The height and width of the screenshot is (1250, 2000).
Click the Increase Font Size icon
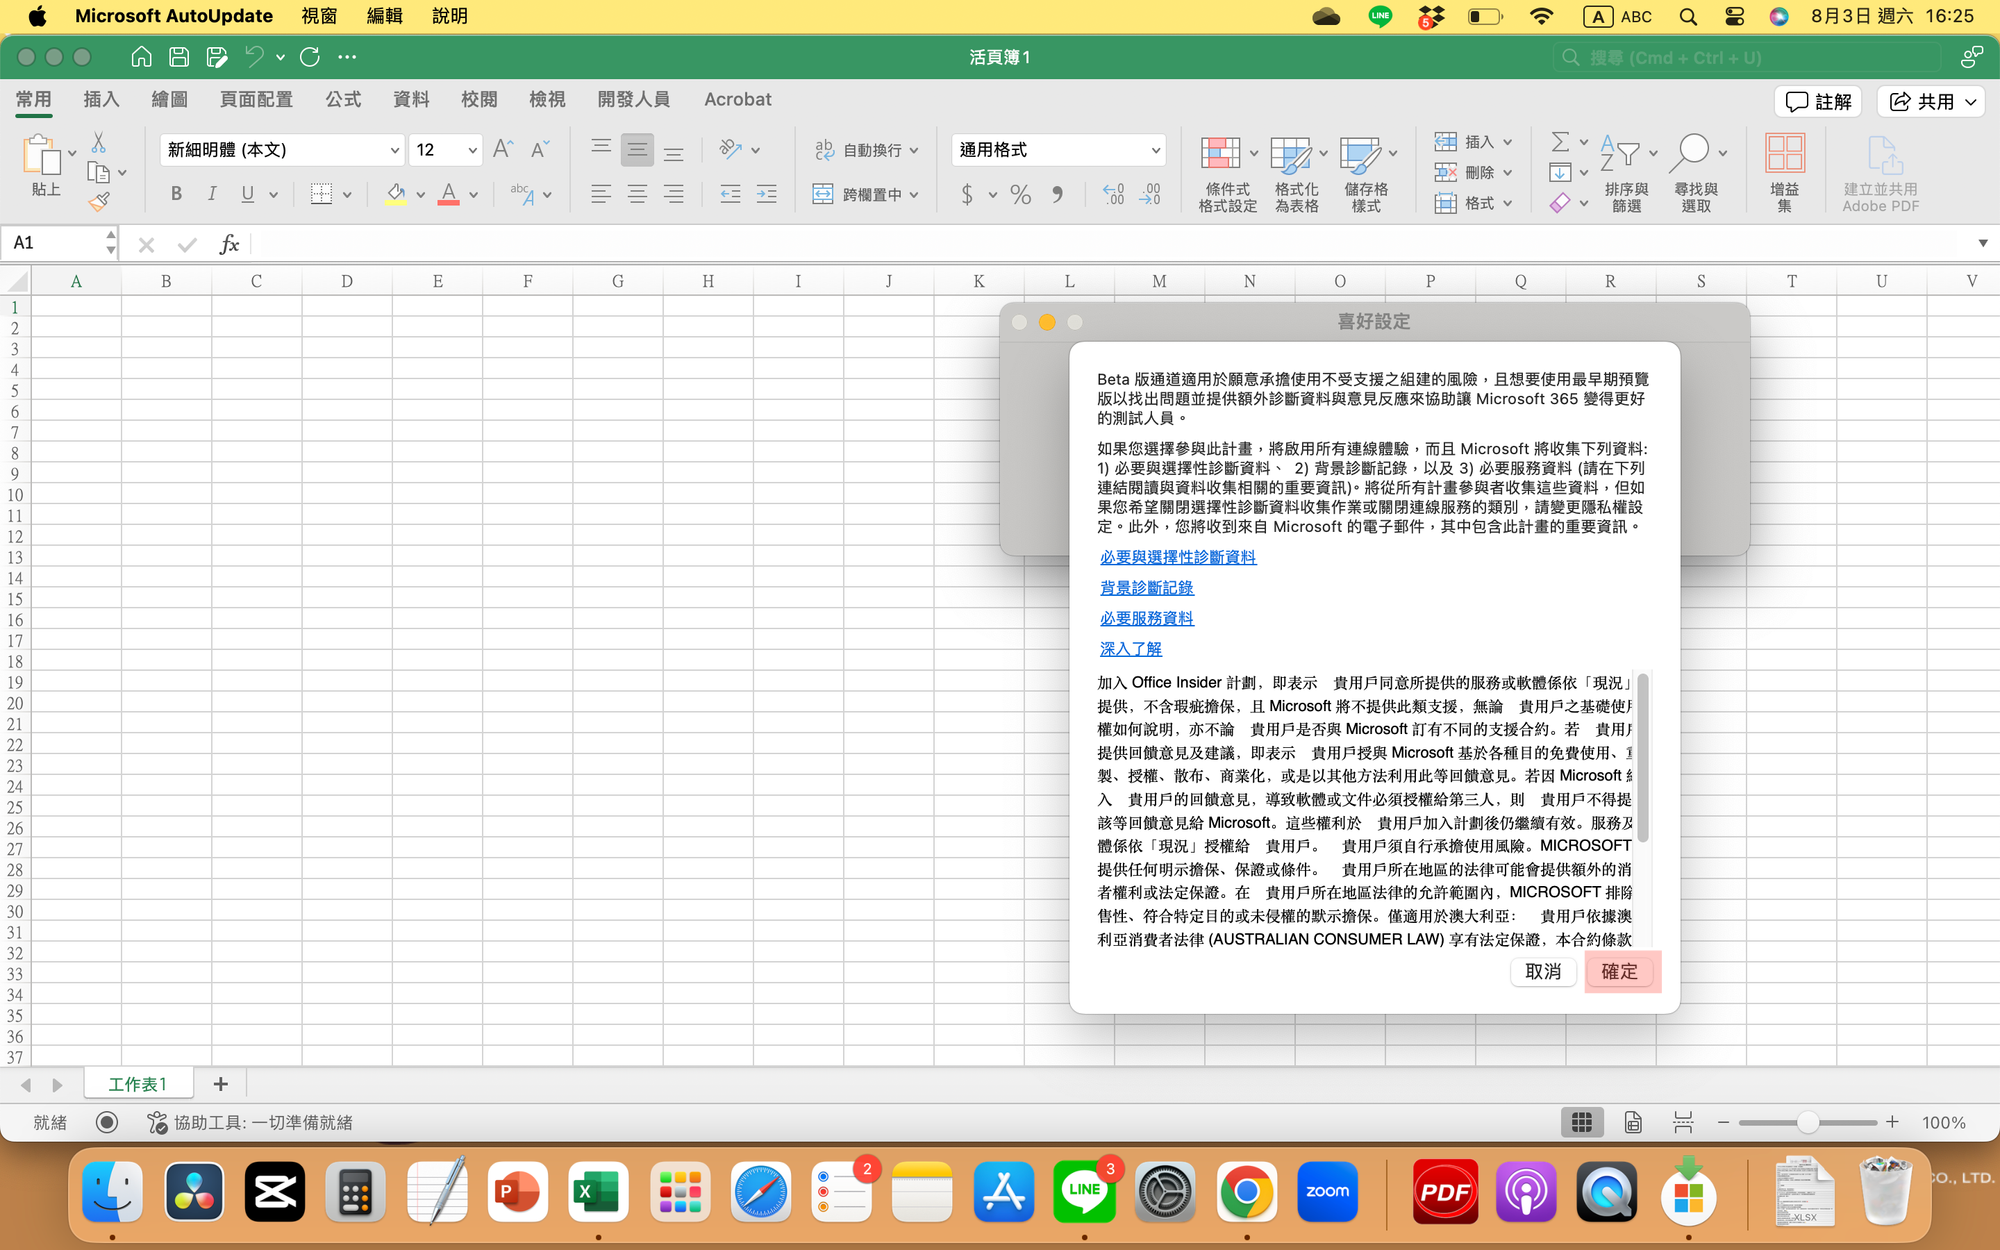coord(503,150)
